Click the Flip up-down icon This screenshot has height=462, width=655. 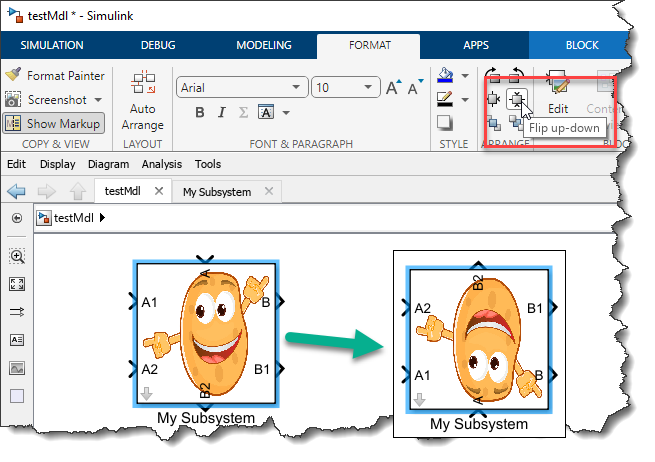(516, 99)
